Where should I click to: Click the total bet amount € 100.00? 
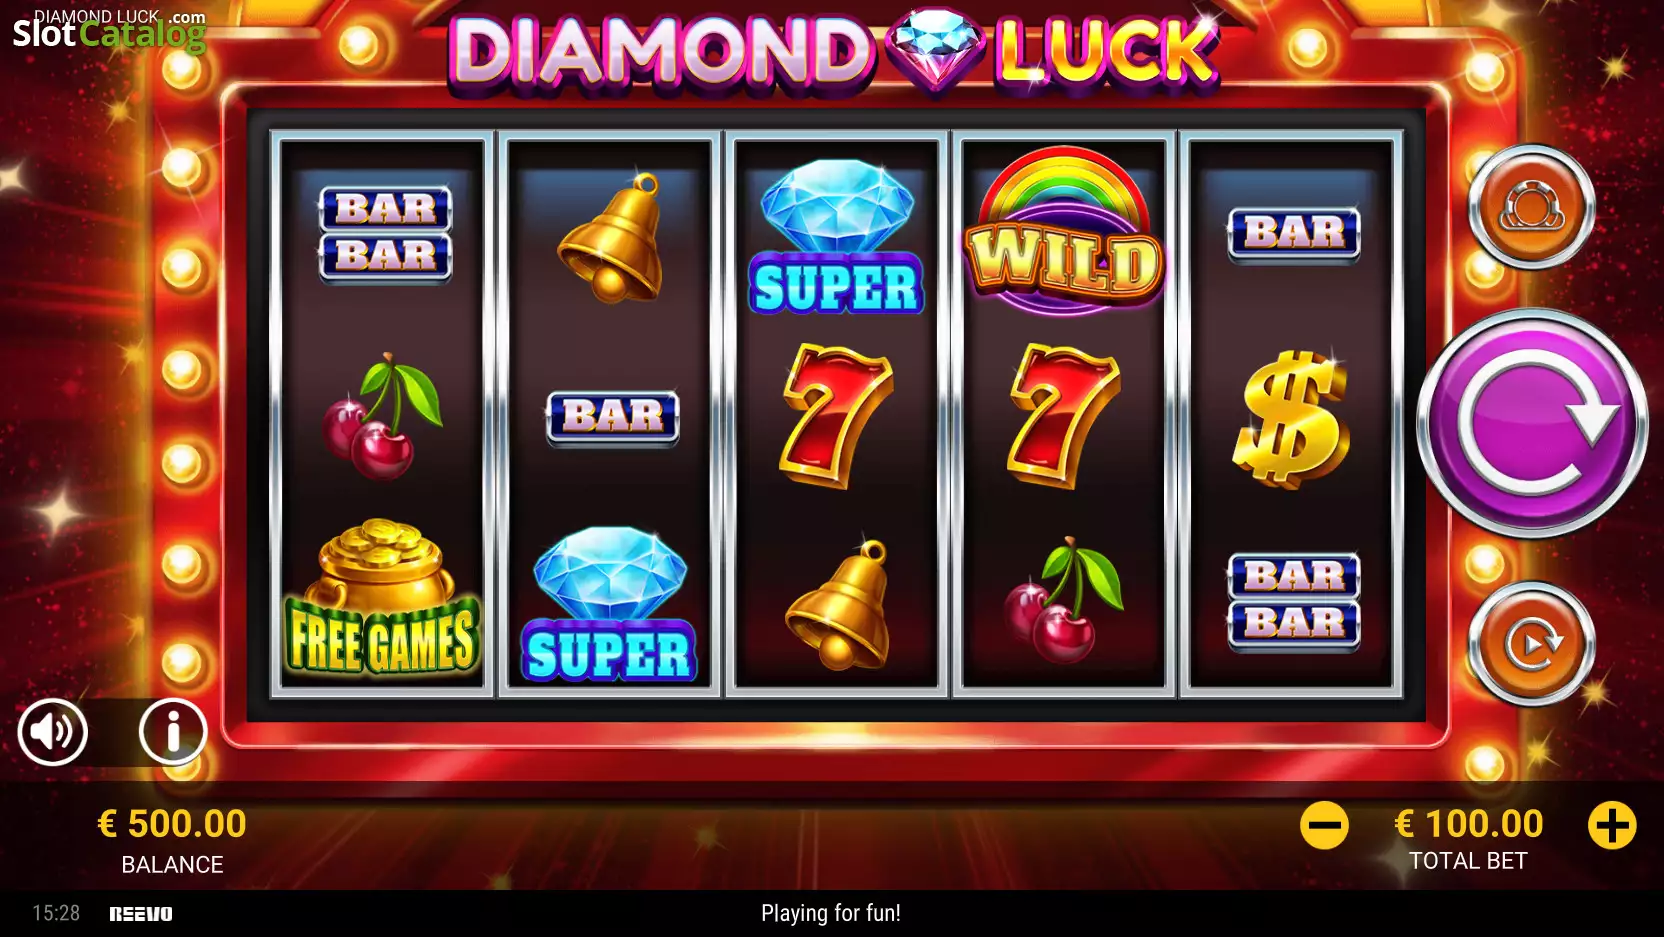[x=1468, y=824]
